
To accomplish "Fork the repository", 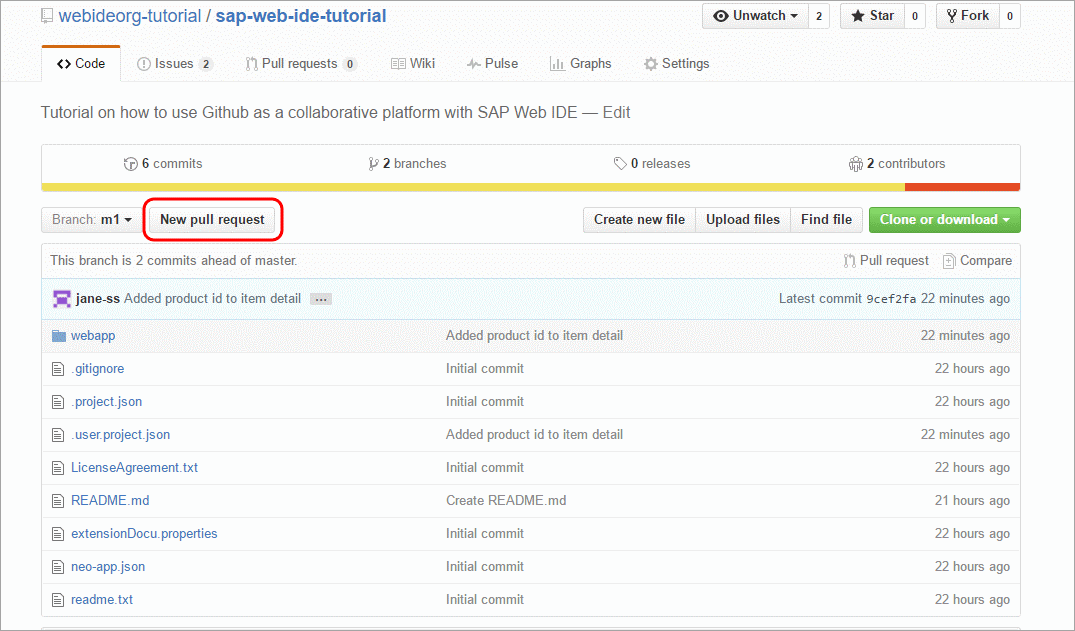I will [967, 16].
